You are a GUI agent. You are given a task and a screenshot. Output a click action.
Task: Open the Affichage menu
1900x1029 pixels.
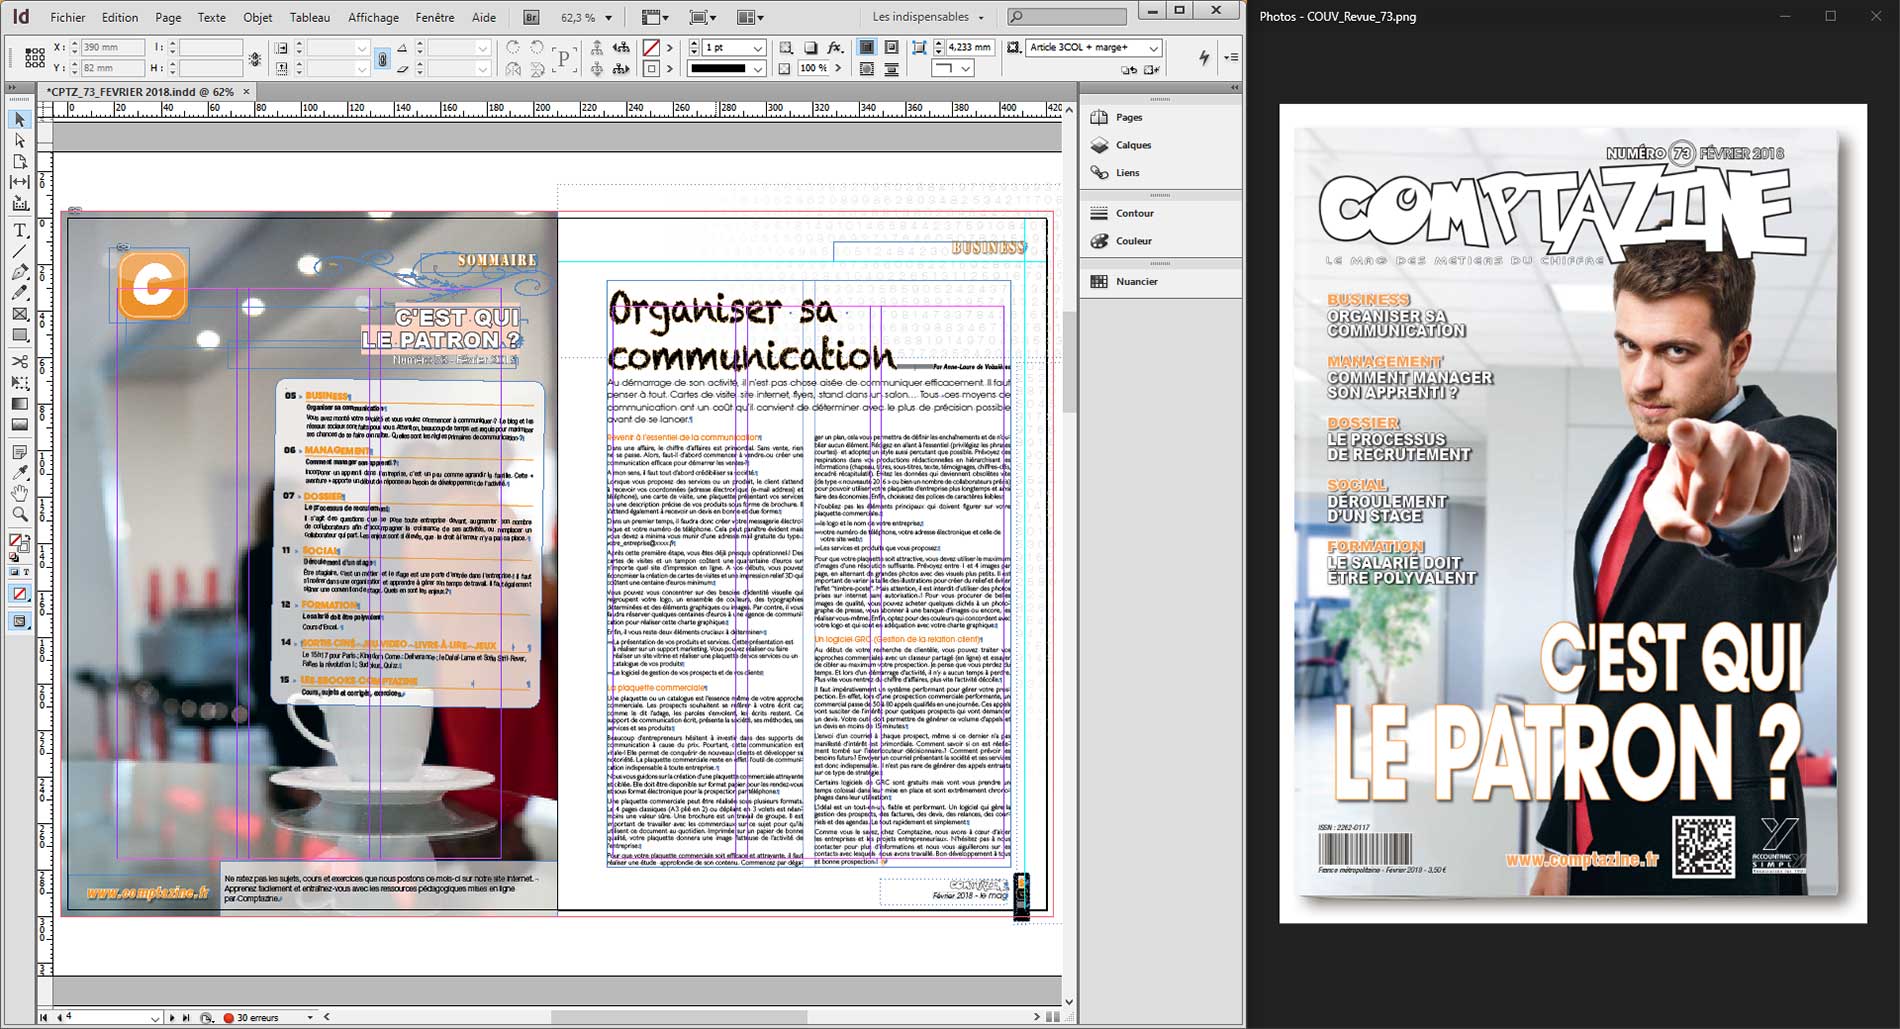pyautogui.click(x=373, y=17)
